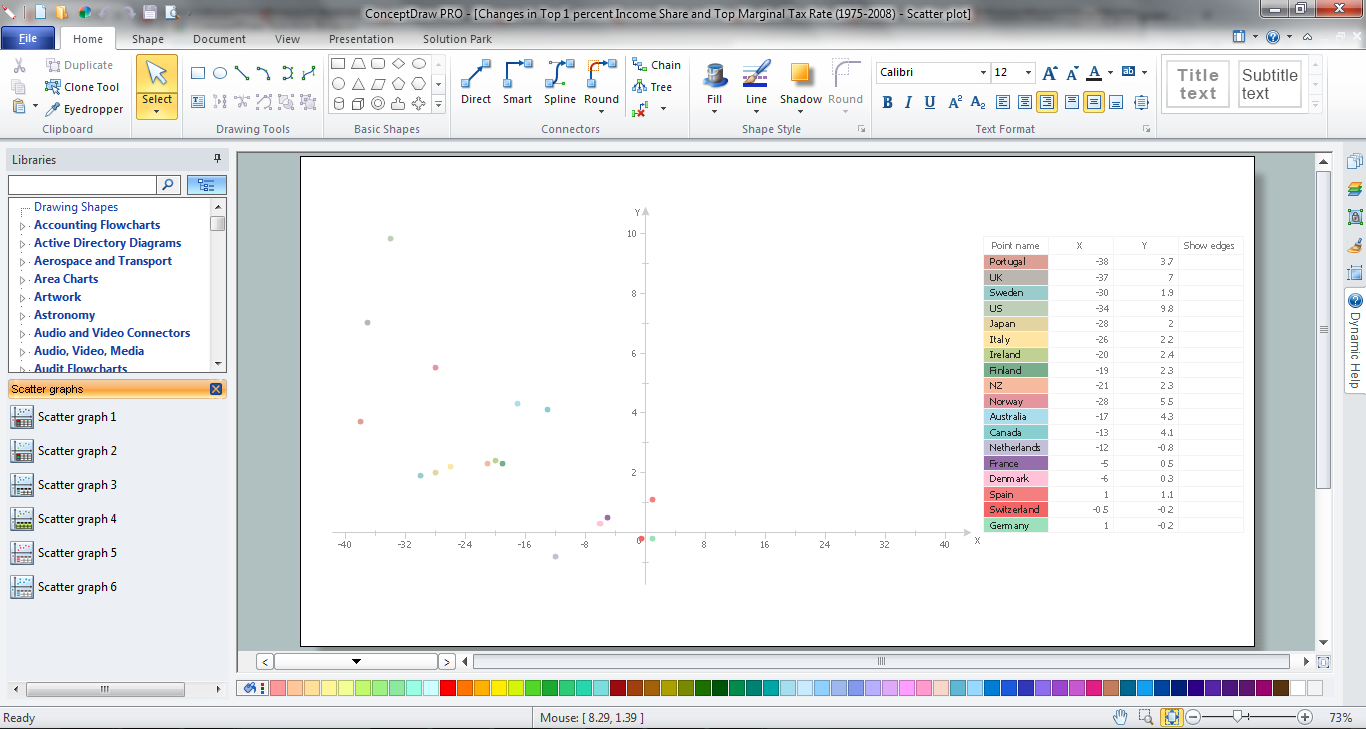The image size is (1366, 729).
Task: Pick the Eyedropper tool
Action: point(84,109)
